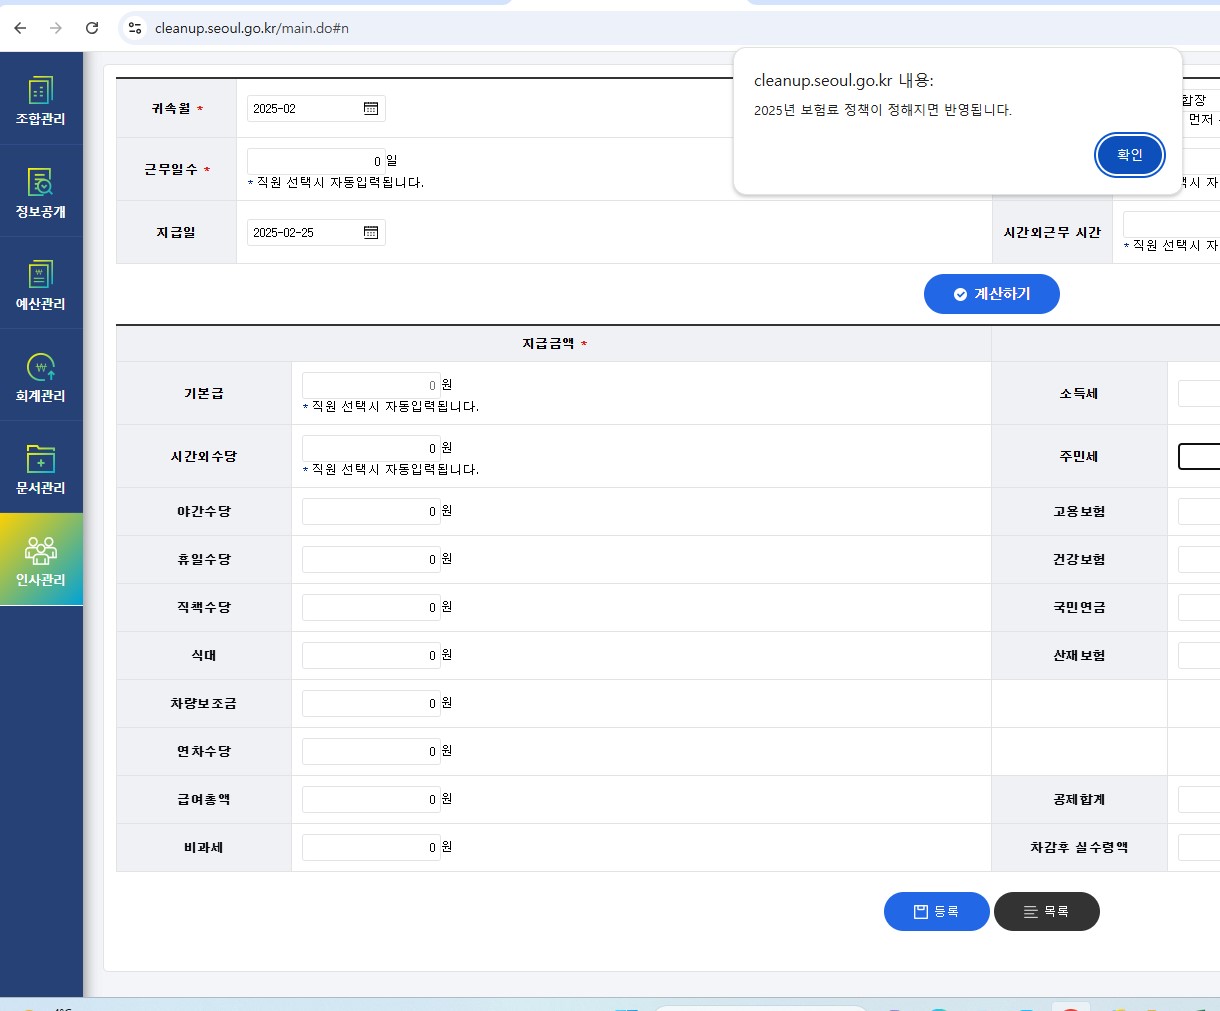Click the 야간수당 amount field
The image size is (1220, 1011).
370,512
